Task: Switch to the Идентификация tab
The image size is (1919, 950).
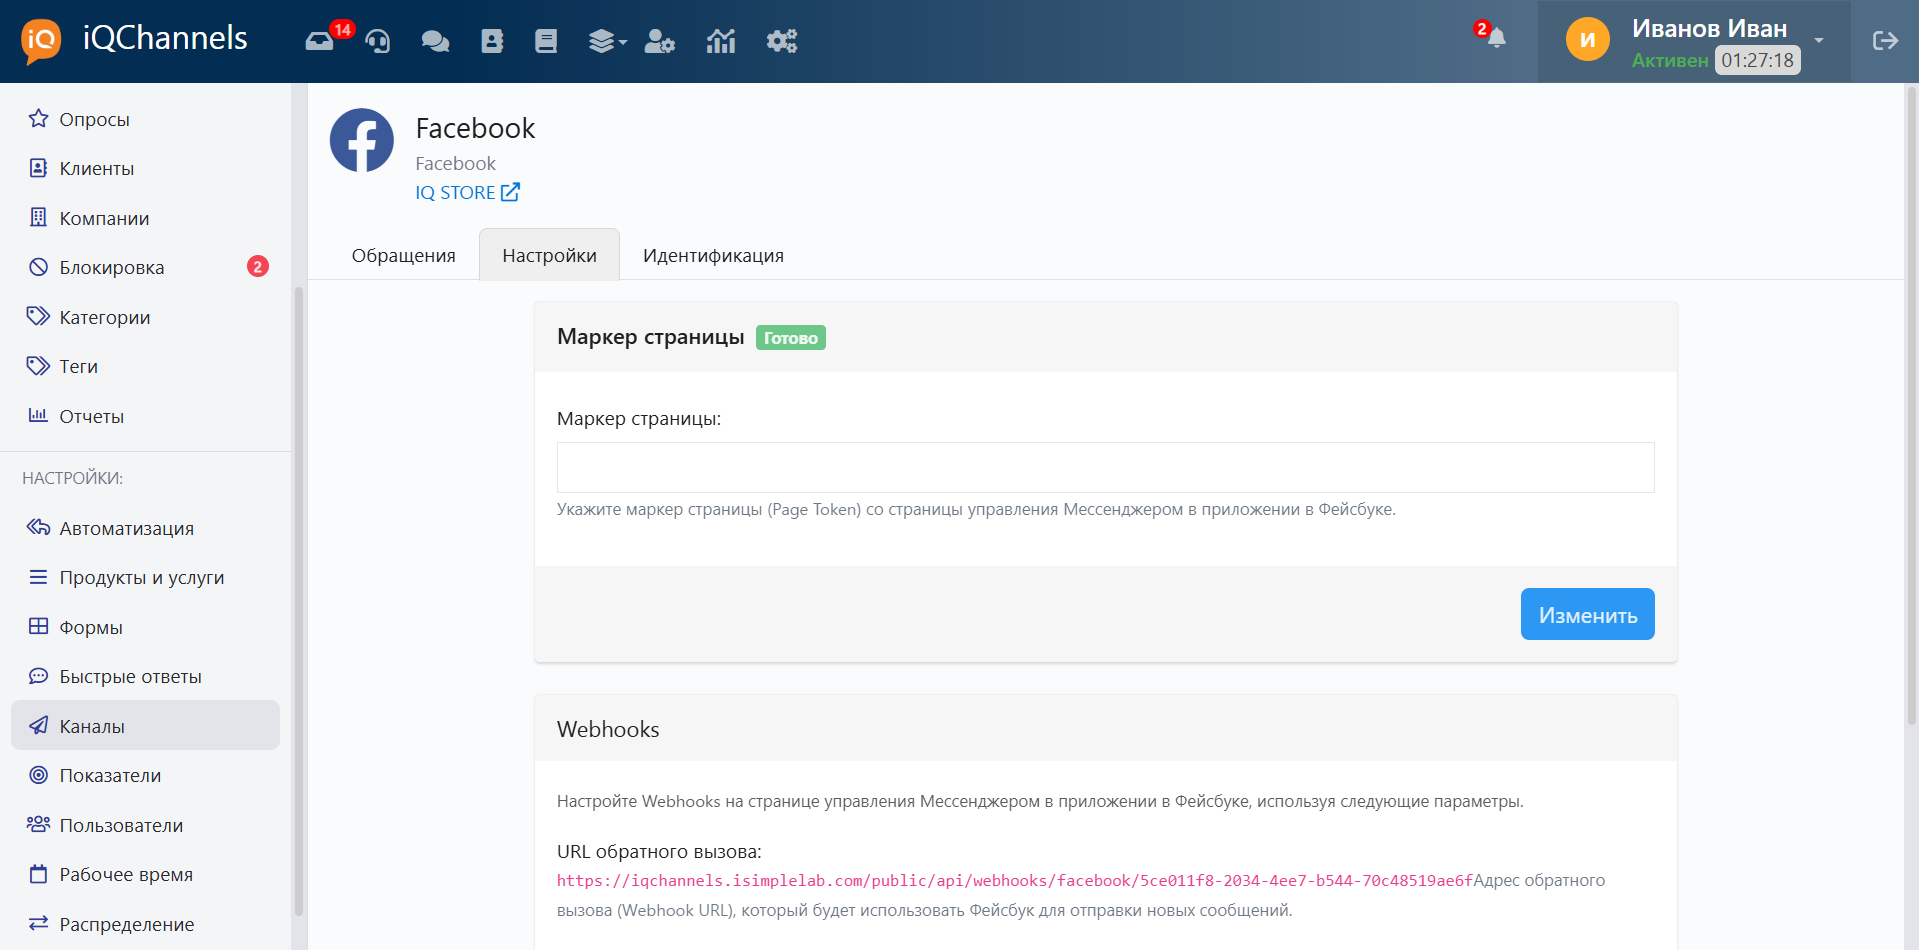Action: tap(713, 255)
